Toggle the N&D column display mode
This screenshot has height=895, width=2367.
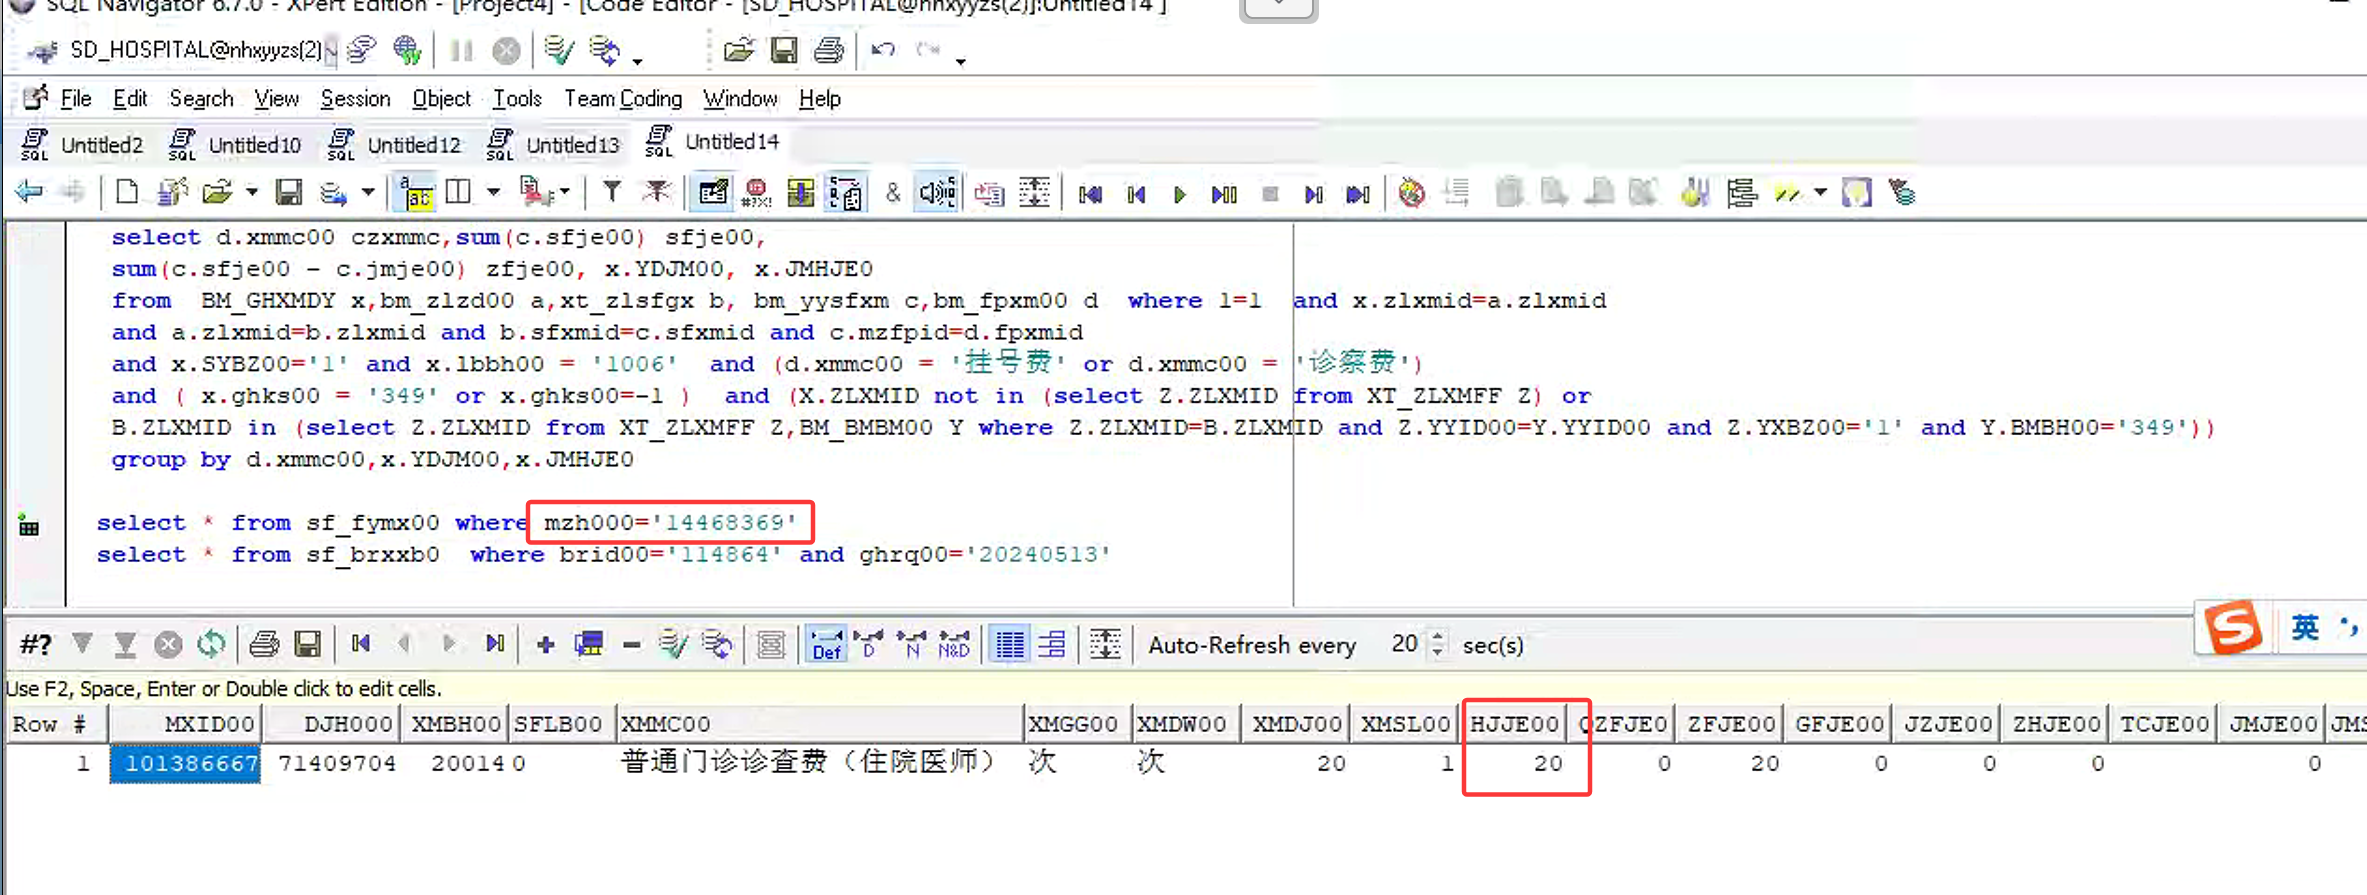[954, 644]
